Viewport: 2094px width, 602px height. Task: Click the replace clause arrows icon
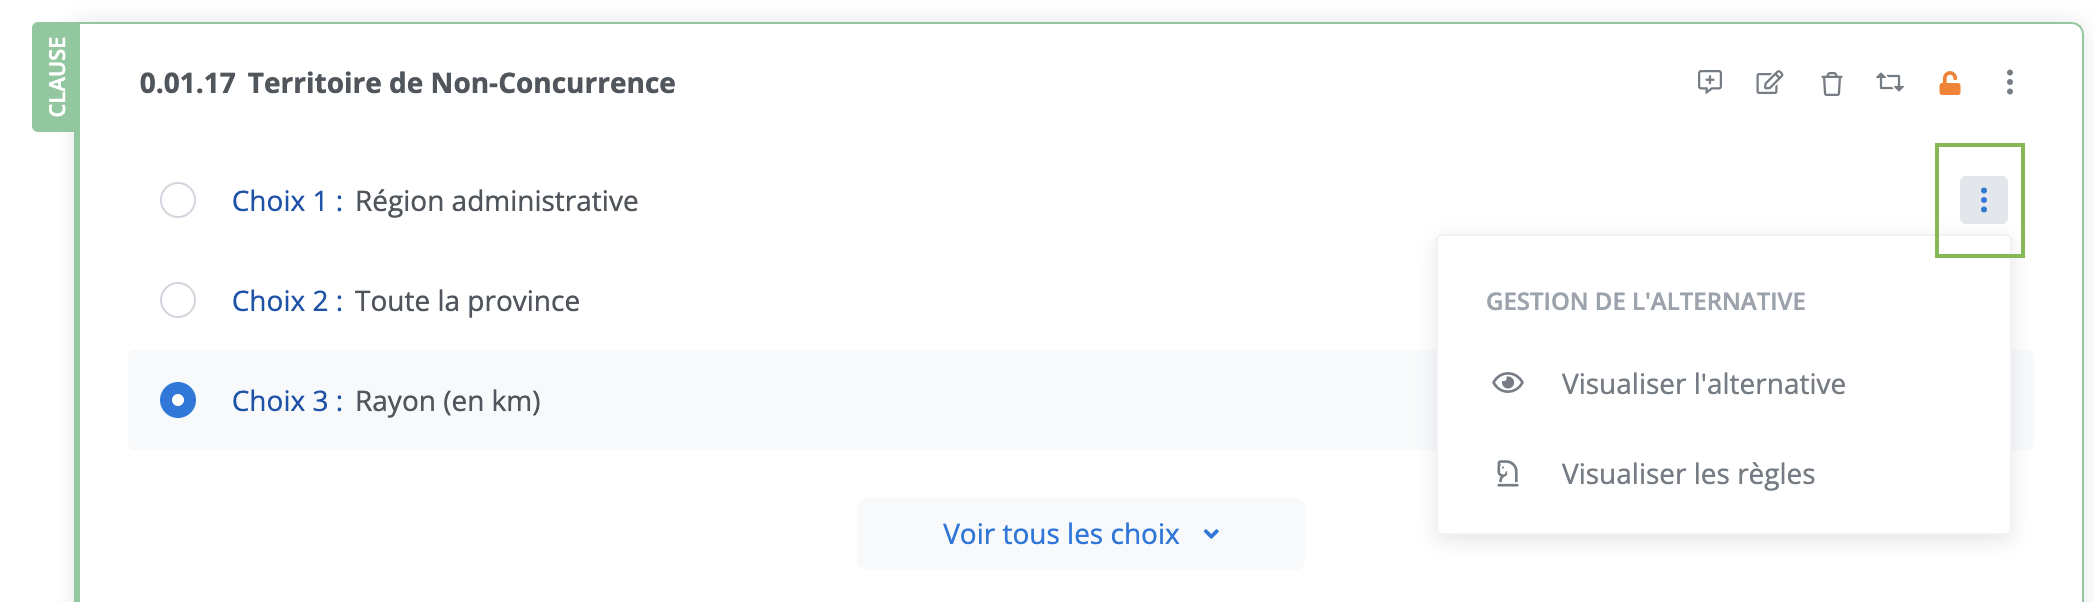(1889, 82)
